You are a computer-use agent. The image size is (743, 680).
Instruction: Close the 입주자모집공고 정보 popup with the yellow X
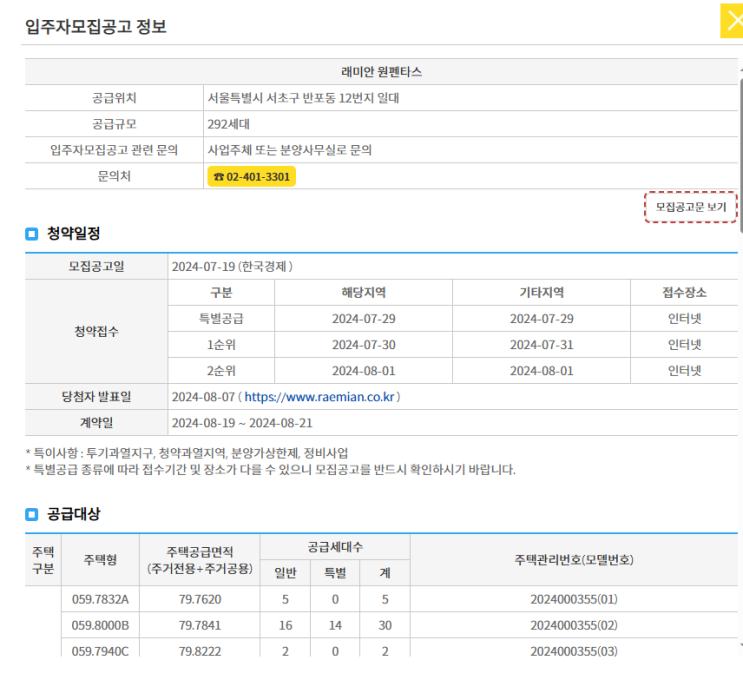(732, 21)
